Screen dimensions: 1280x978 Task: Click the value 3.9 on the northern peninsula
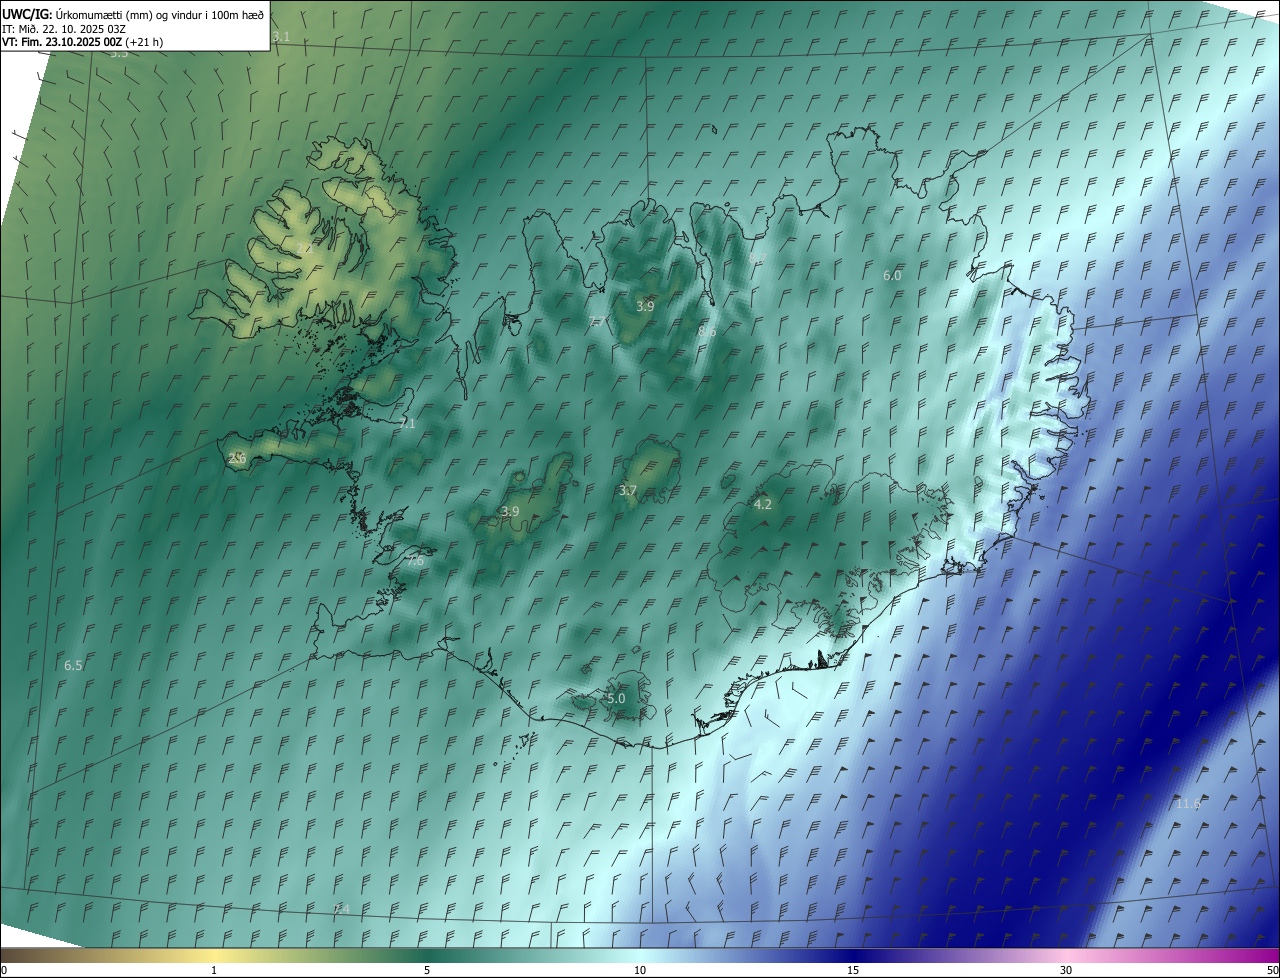tap(645, 306)
